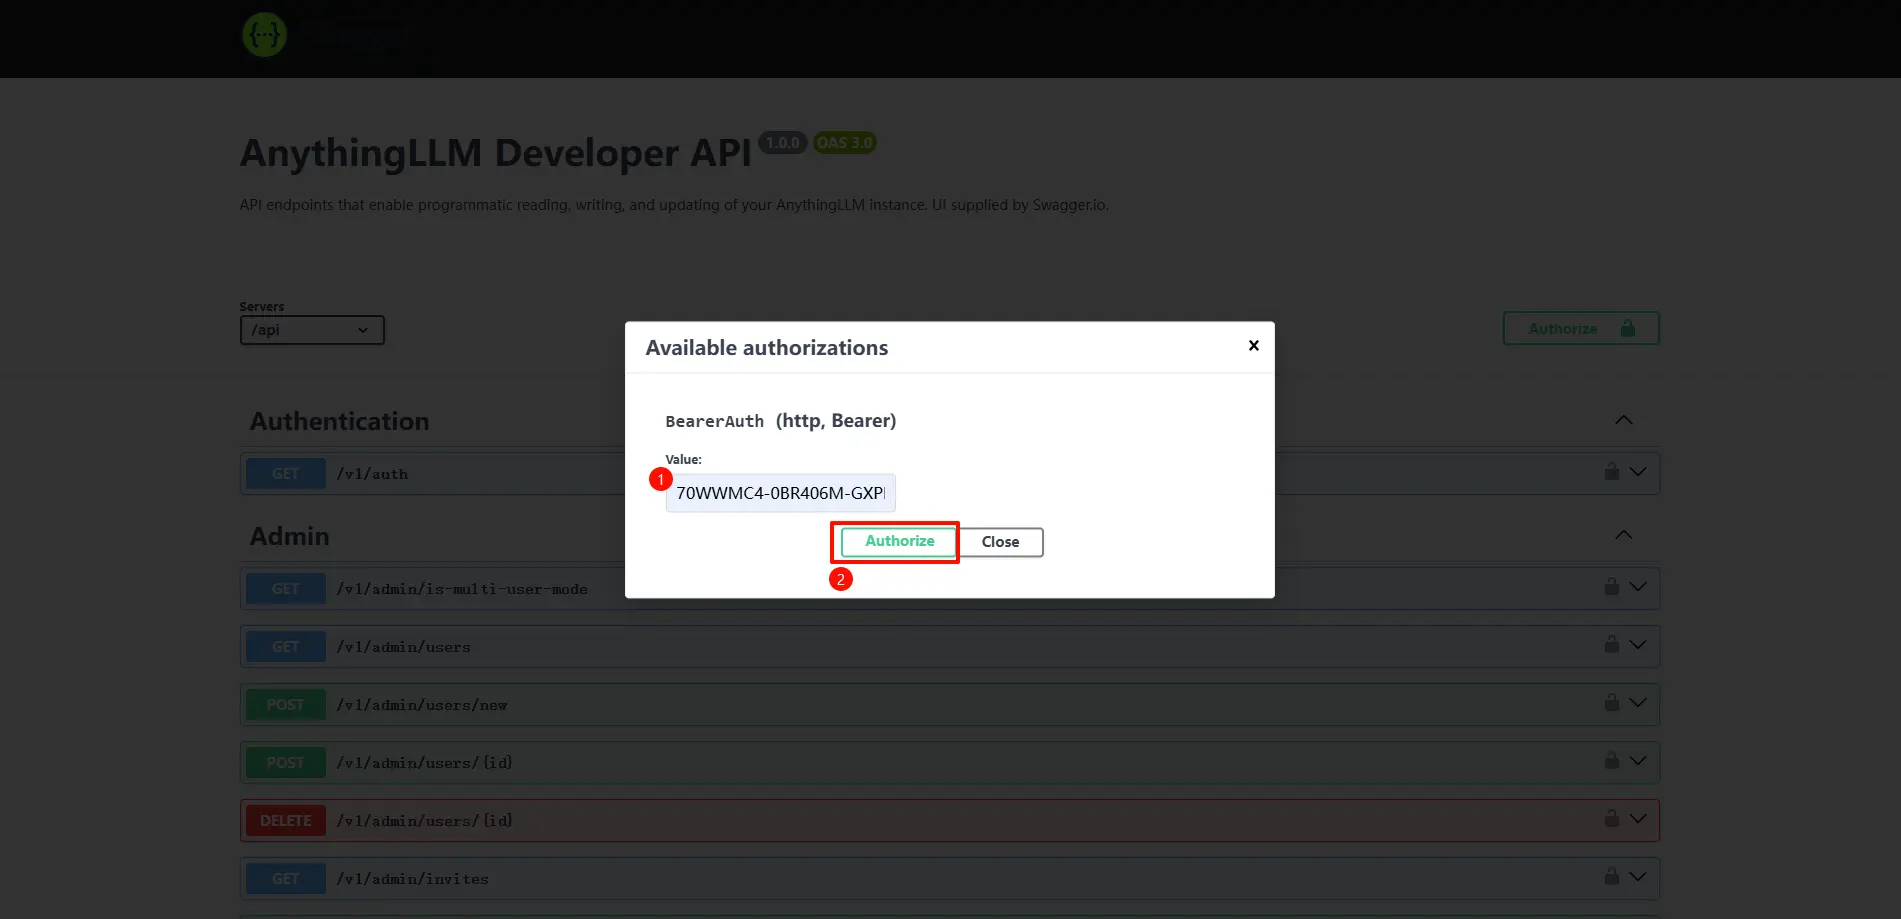Expand GET /v1/admin/users chevron
Viewport: 1901px width, 919px height.
click(1637, 645)
